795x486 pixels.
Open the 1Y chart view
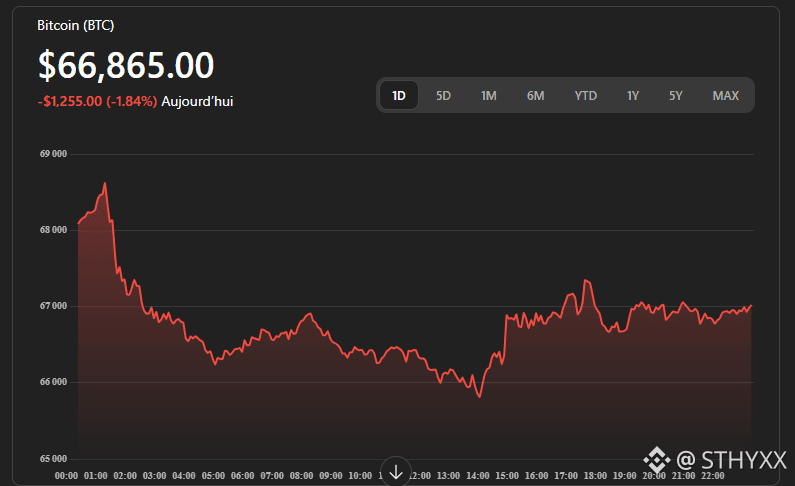(633, 95)
